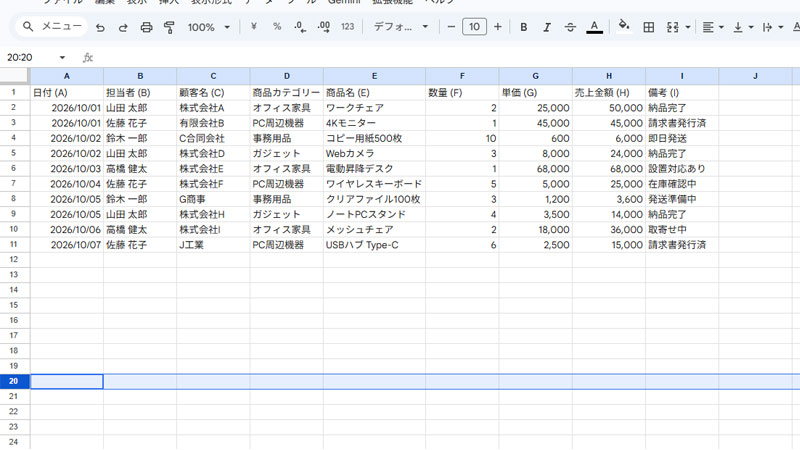Select cell ワークチェア

374,108
